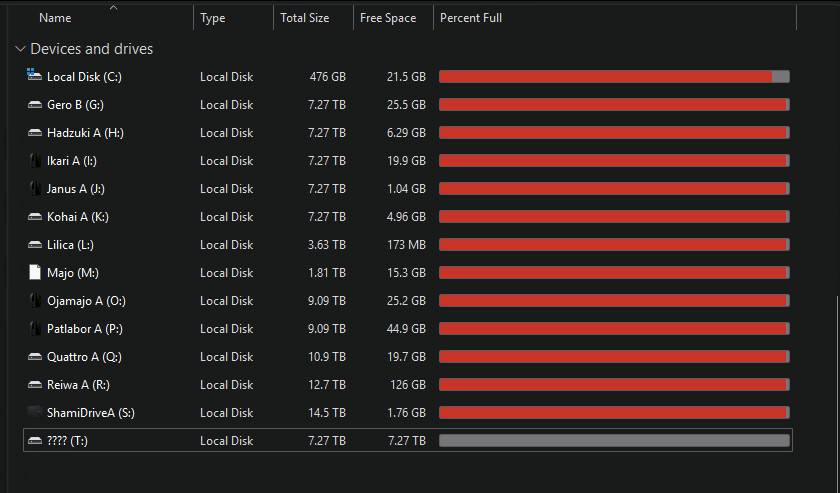Select the Reiwa A (R:) name
This screenshot has height=493, width=840.
pos(78,385)
